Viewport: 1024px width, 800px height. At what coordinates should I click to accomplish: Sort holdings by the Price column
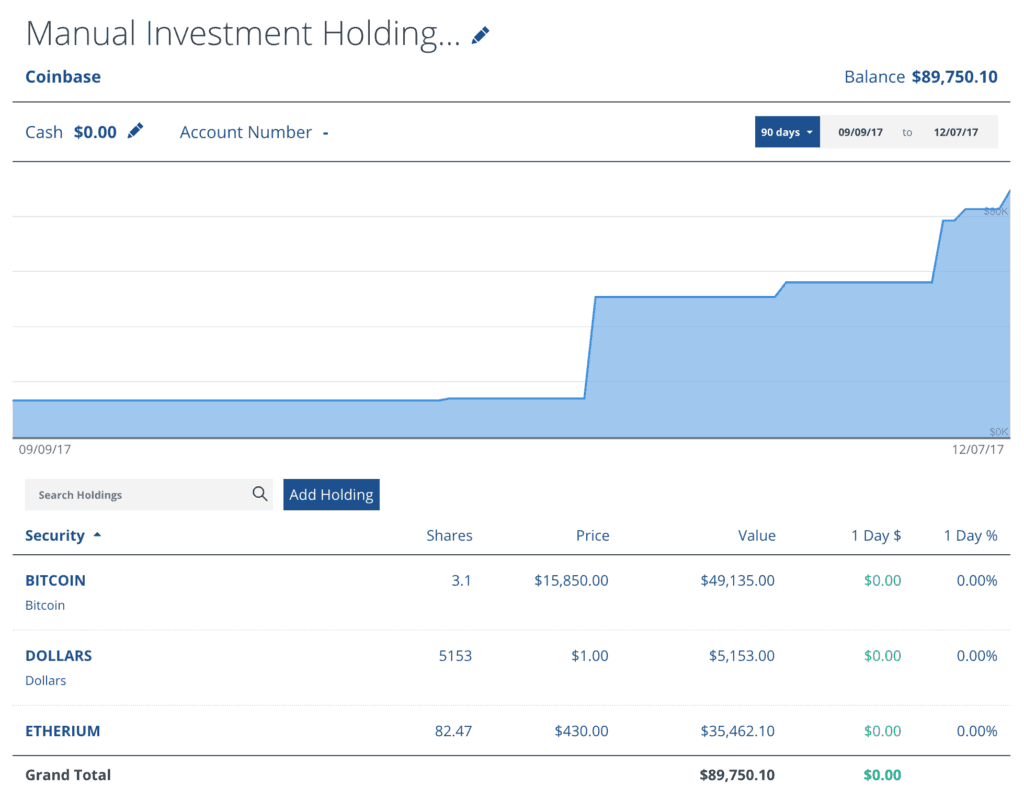coord(592,536)
